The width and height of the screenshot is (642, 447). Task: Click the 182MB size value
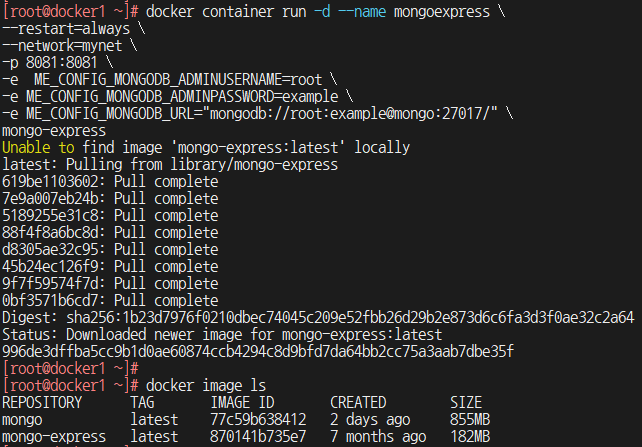pyautogui.click(x=470, y=436)
